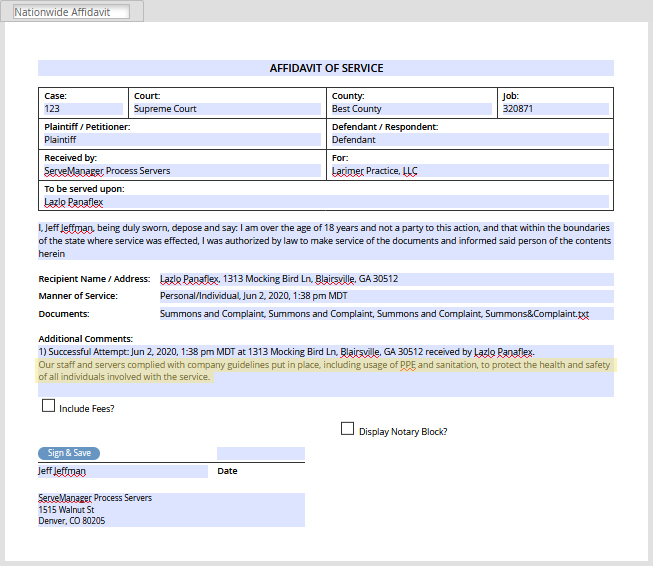The image size is (653, 566).
Task: Click the Recipient Name / Address label
Action: click(94, 279)
